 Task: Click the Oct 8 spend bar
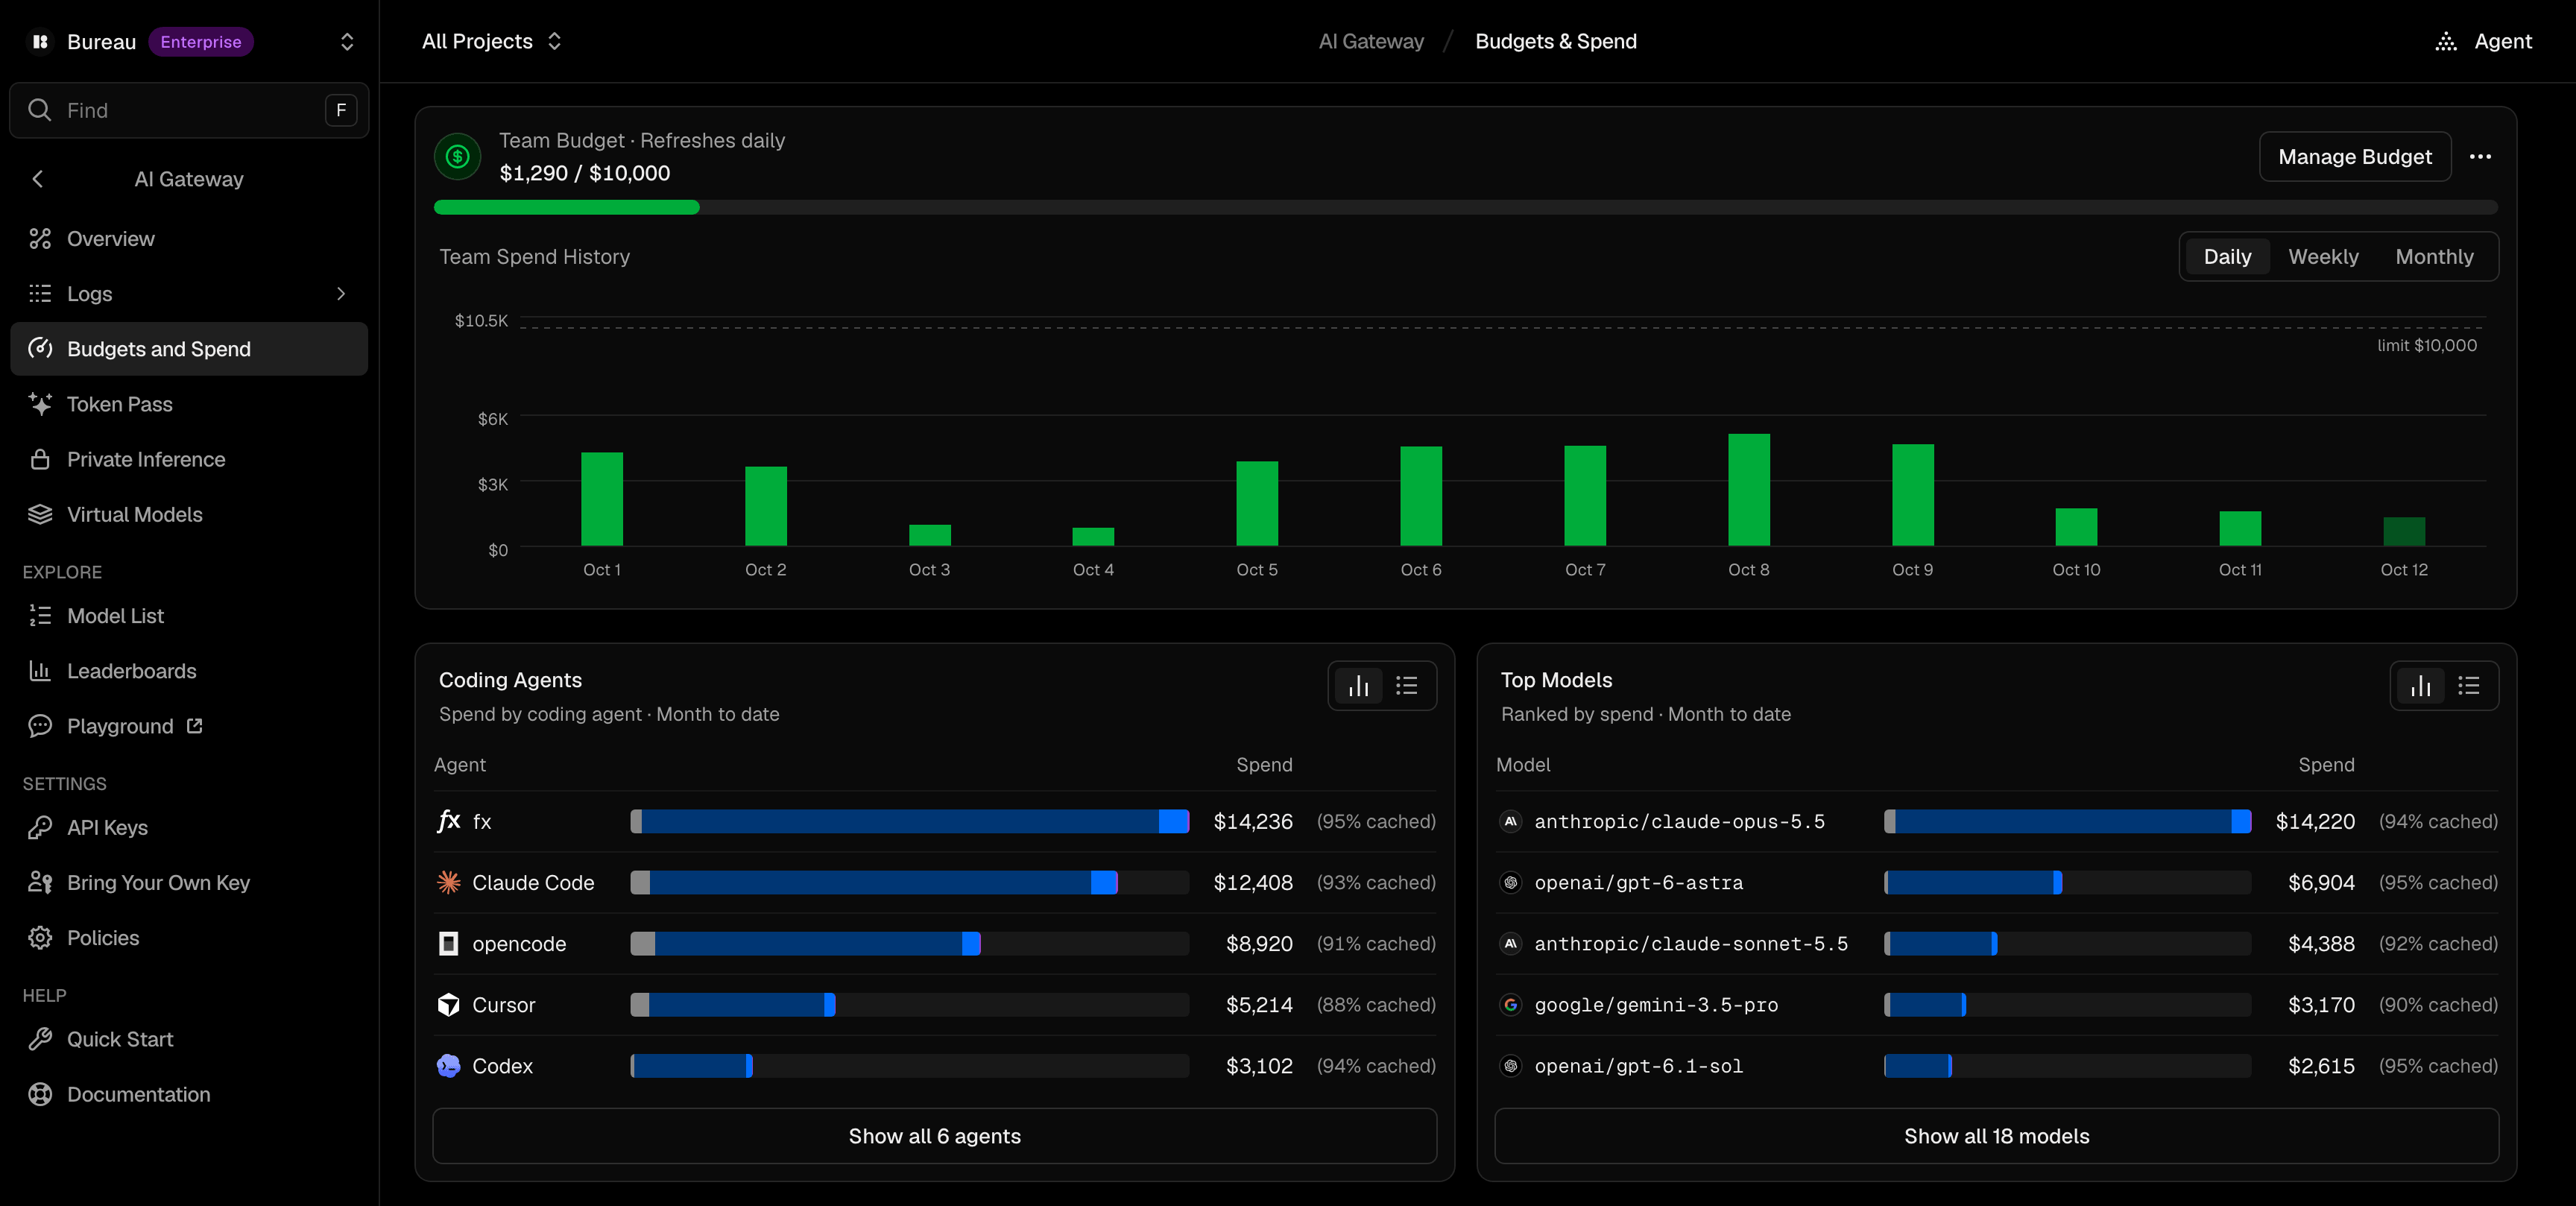[1749, 490]
